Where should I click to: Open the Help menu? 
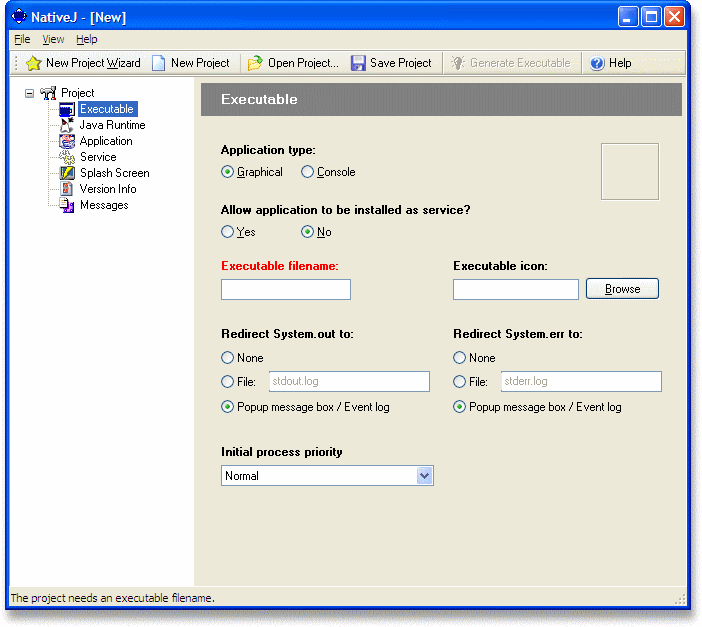[x=86, y=39]
